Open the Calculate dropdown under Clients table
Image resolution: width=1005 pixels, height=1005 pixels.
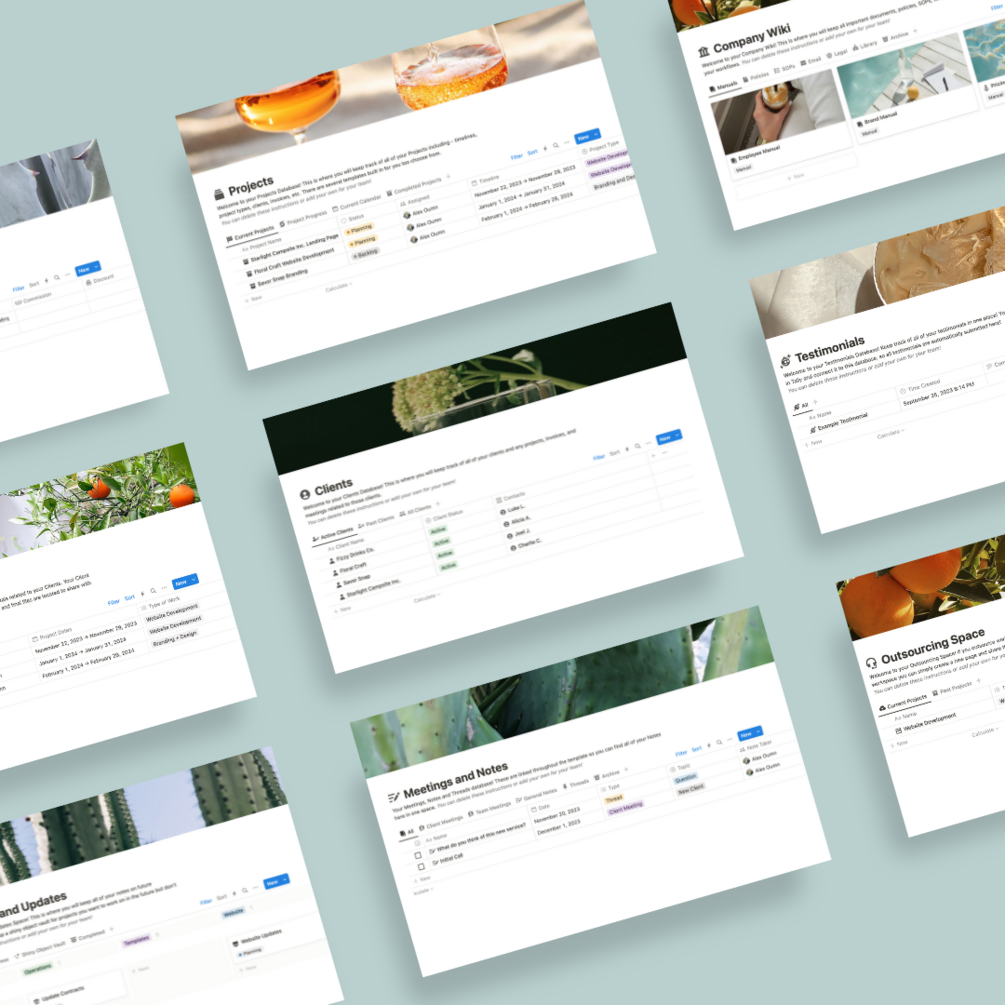(x=426, y=598)
